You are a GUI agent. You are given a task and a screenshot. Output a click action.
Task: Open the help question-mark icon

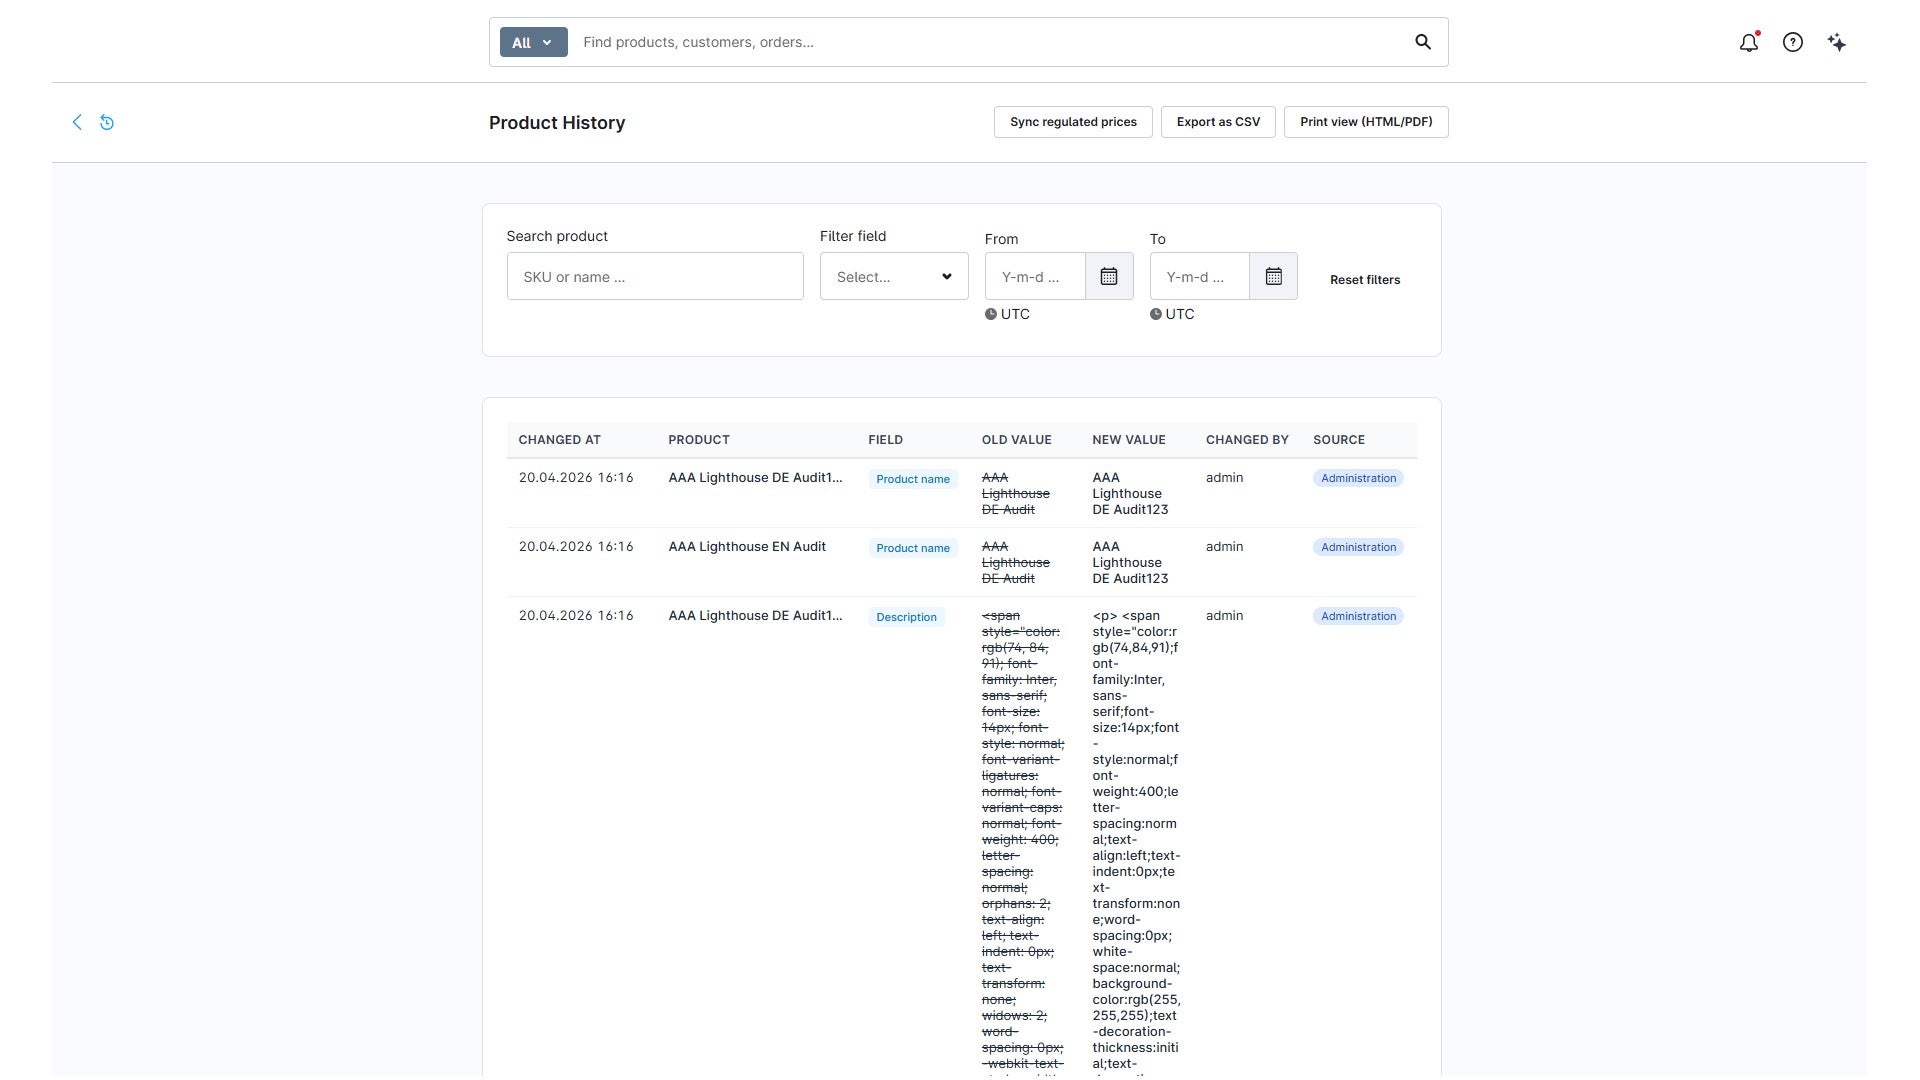[x=1792, y=42]
